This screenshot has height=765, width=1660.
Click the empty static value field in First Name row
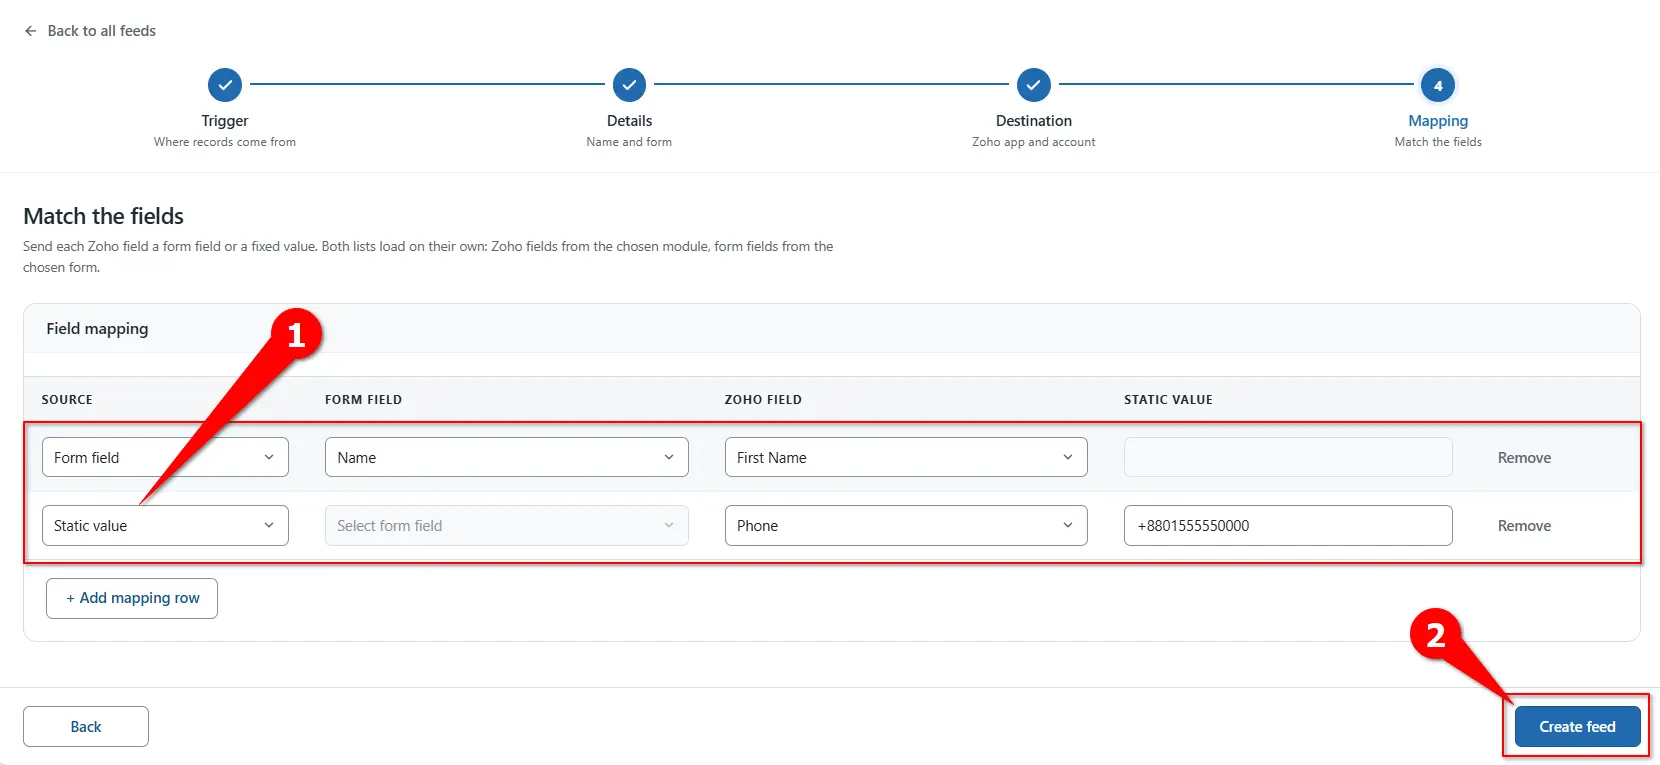[1288, 457]
